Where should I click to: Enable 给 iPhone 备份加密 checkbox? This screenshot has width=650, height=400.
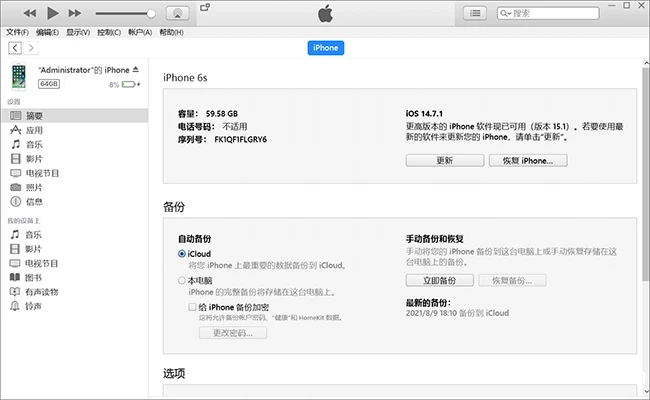coord(192,307)
